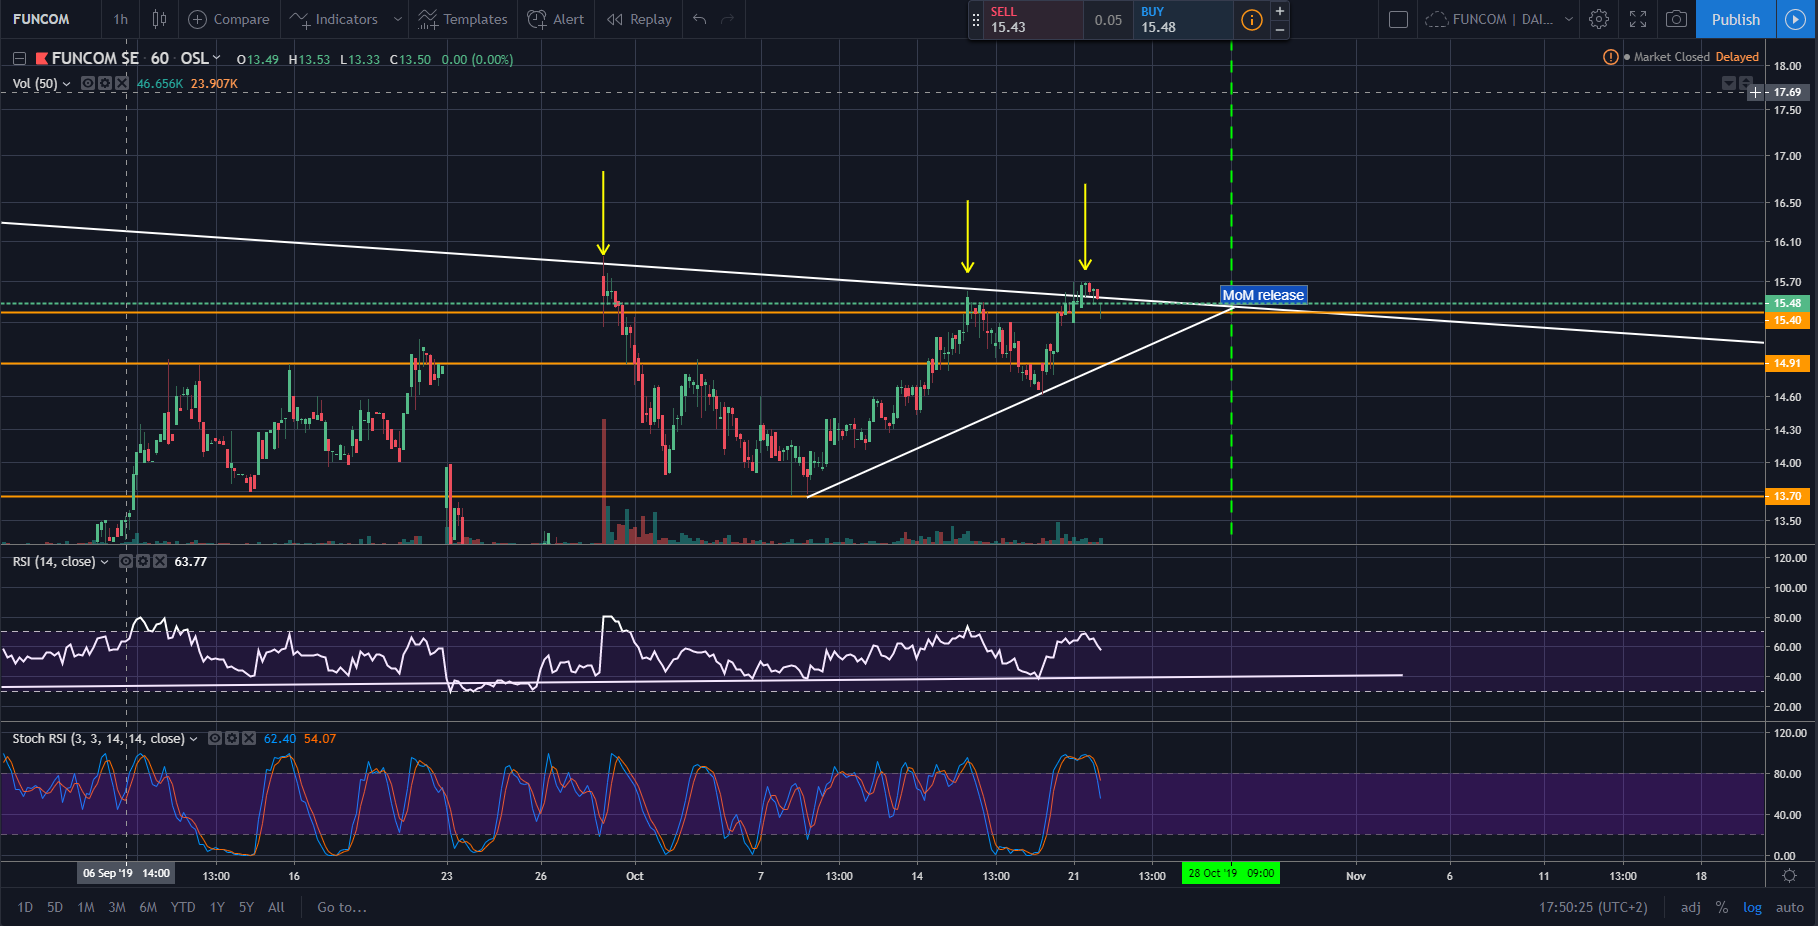Expand the RSI (14, close) menu
This screenshot has width=1818, height=926.
click(104, 562)
